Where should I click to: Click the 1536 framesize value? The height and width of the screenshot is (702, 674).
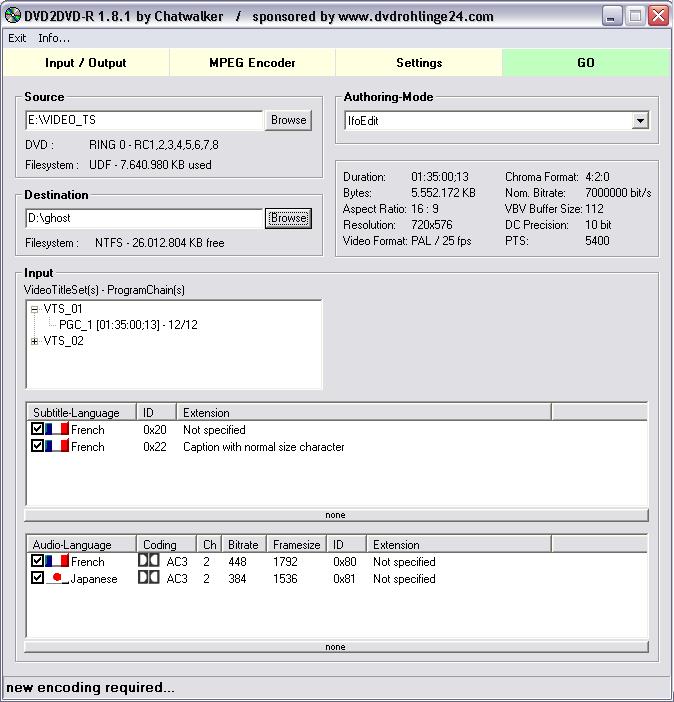285,578
